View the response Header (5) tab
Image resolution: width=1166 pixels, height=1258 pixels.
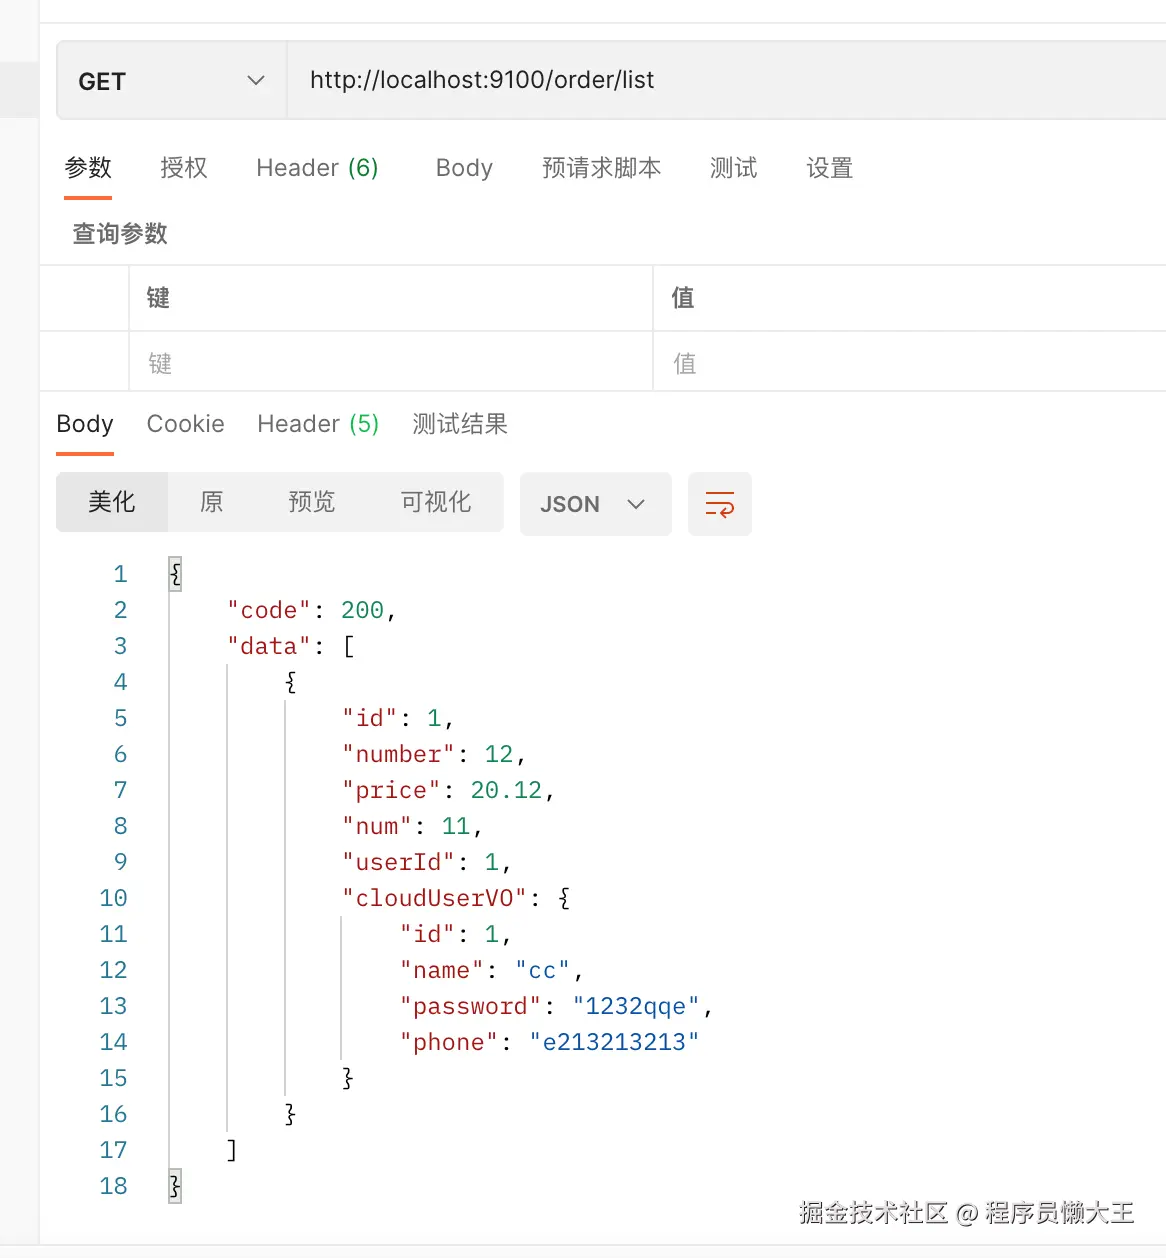(318, 424)
